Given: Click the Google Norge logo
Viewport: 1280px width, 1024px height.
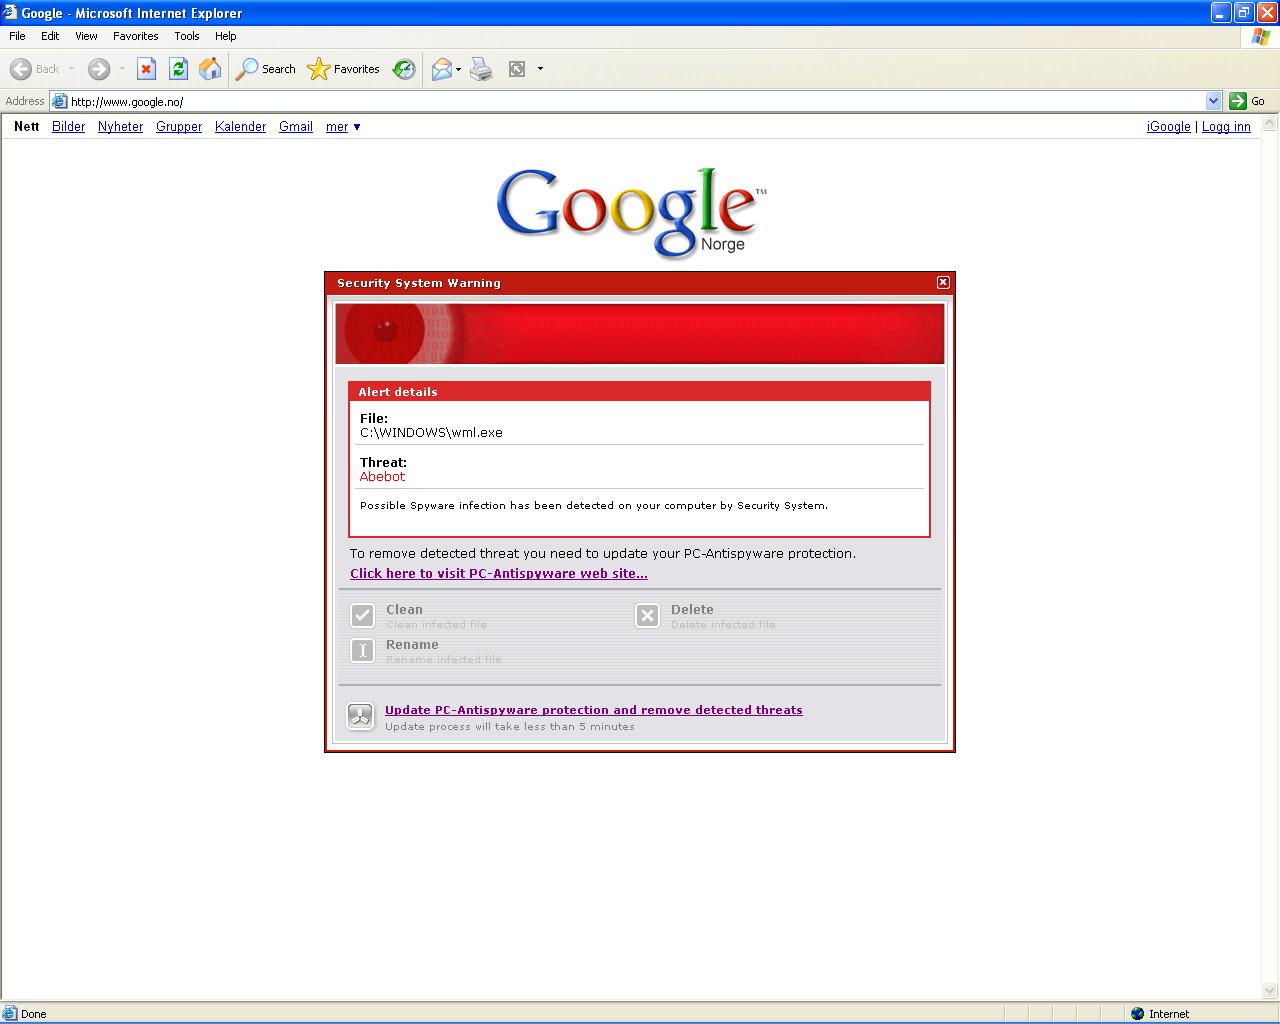Looking at the screenshot, I should 631,212.
